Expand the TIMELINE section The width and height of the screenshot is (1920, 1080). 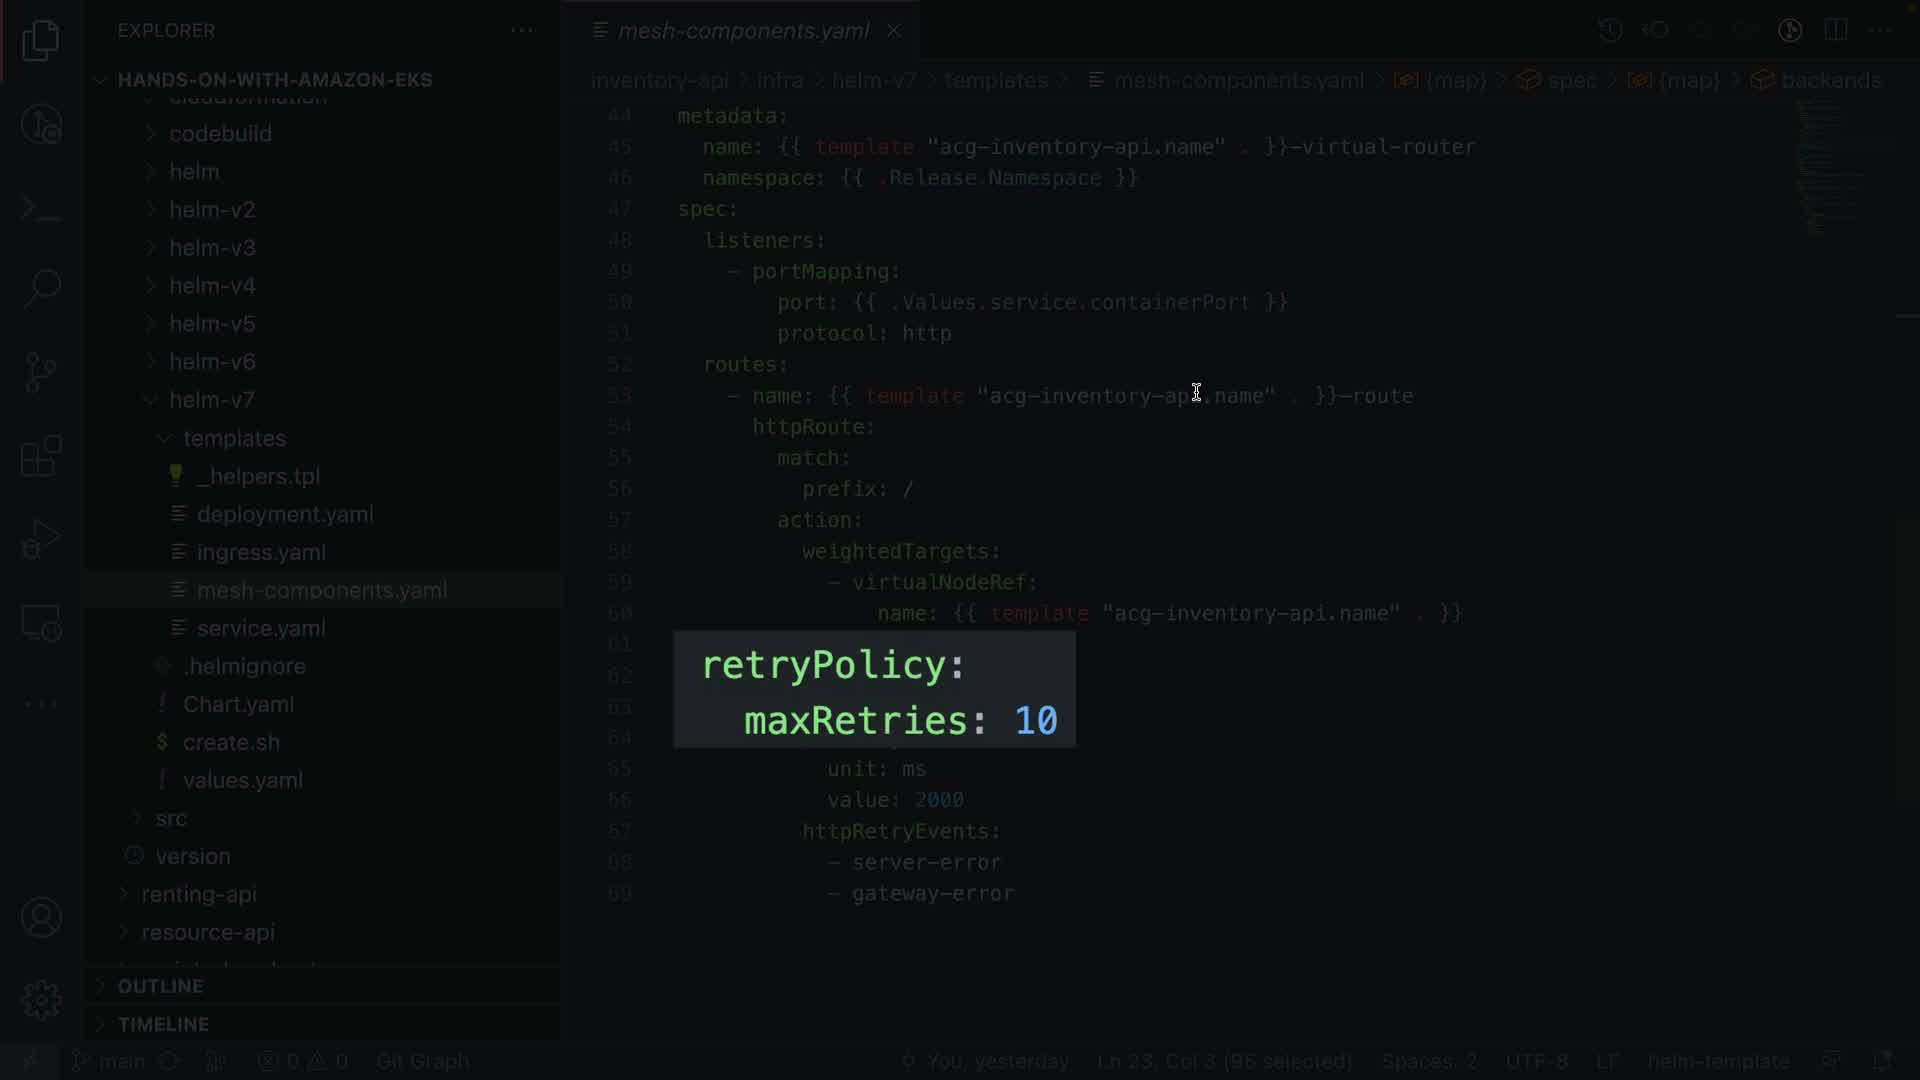coord(163,1024)
